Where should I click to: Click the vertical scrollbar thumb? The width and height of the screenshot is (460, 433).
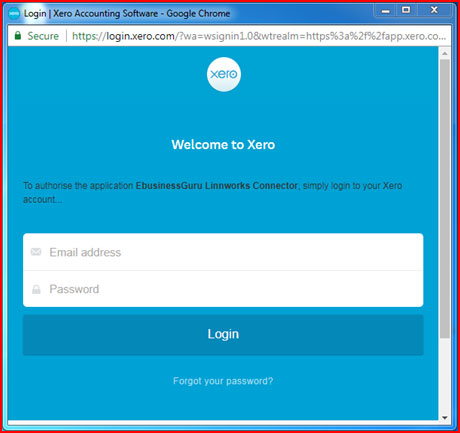pos(445,199)
